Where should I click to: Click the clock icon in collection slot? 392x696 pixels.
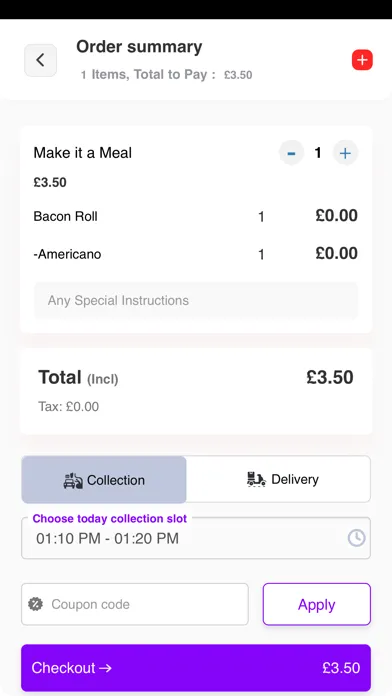(x=356, y=538)
